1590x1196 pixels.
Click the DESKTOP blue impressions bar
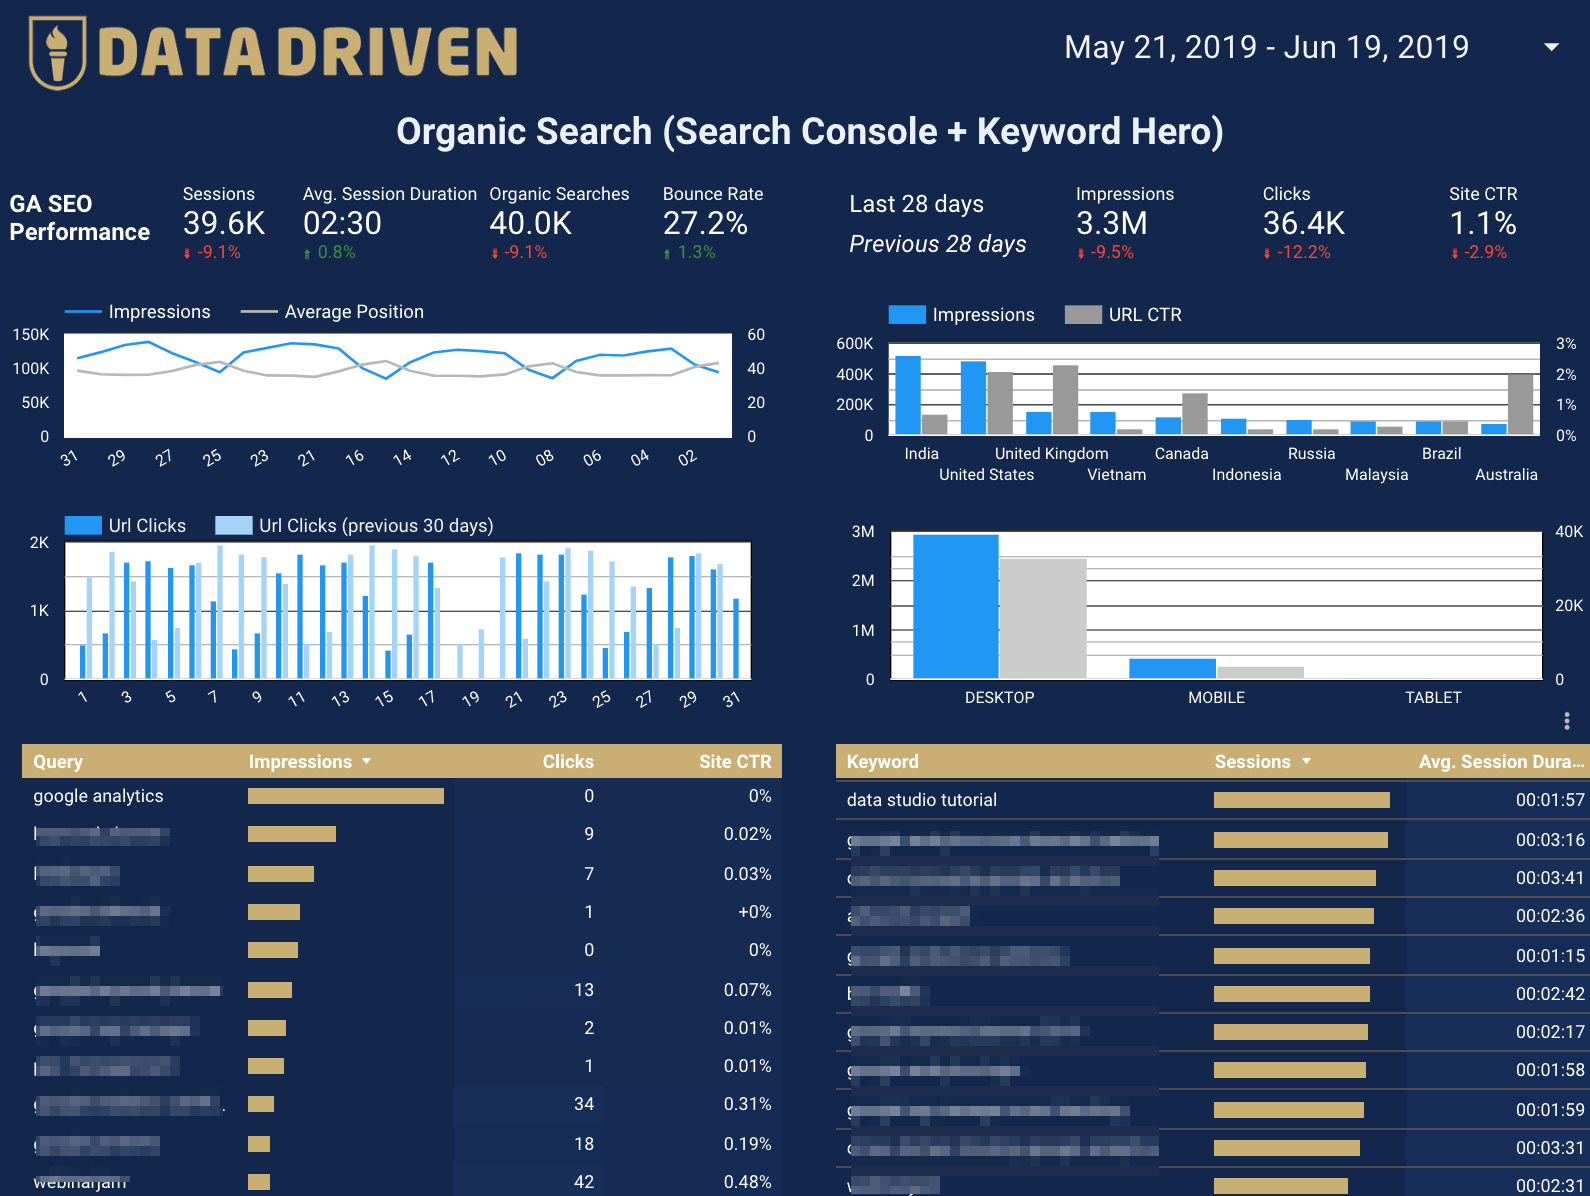(x=955, y=606)
